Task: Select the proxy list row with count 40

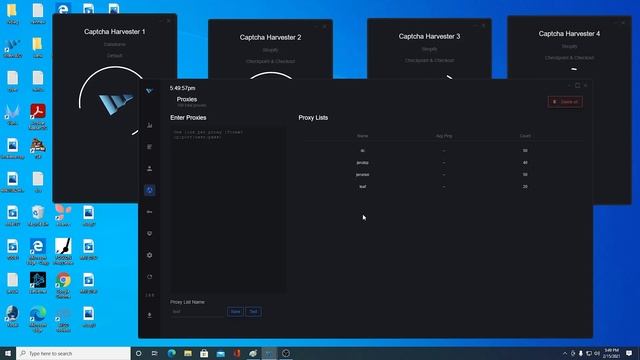Action: click(444, 162)
